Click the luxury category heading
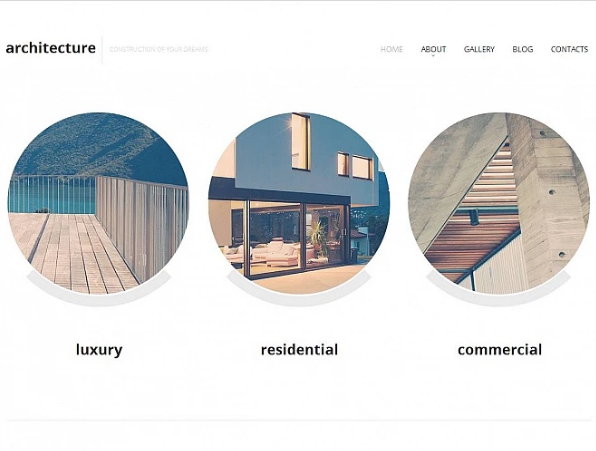The width and height of the screenshot is (596, 451). click(99, 350)
